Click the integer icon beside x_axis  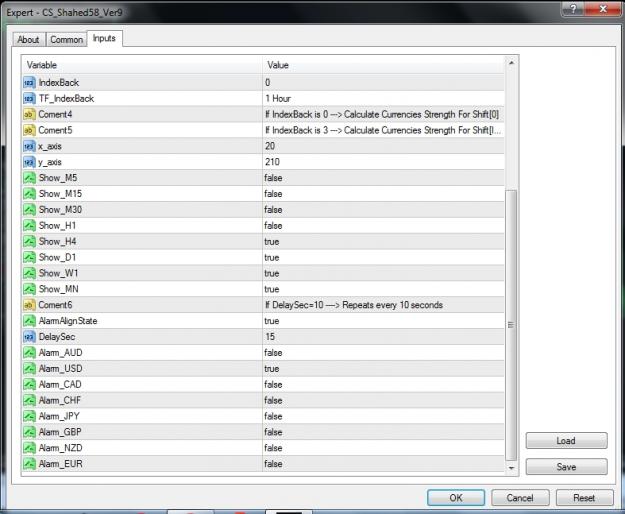[x=29, y=146]
